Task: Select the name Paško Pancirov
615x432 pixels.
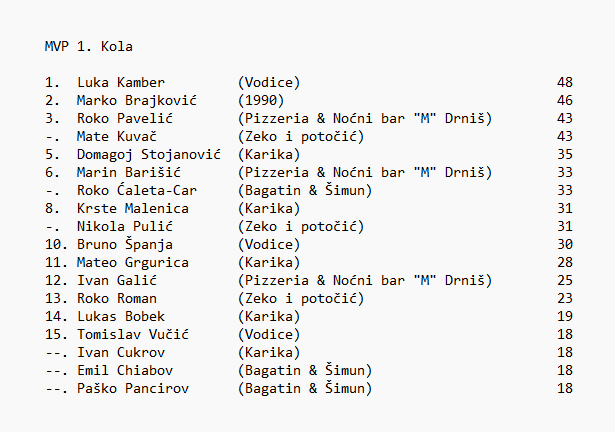Action: tap(133, 388)
